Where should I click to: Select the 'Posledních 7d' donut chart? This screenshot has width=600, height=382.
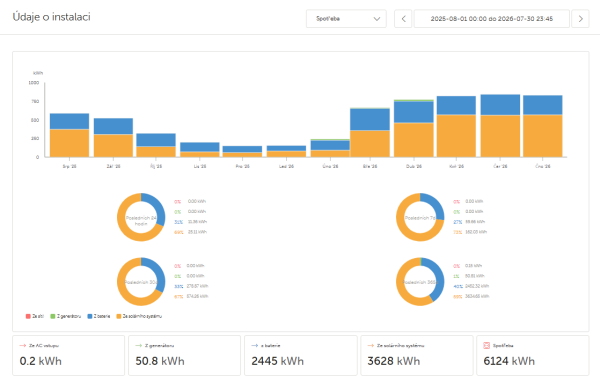point(420,217)
